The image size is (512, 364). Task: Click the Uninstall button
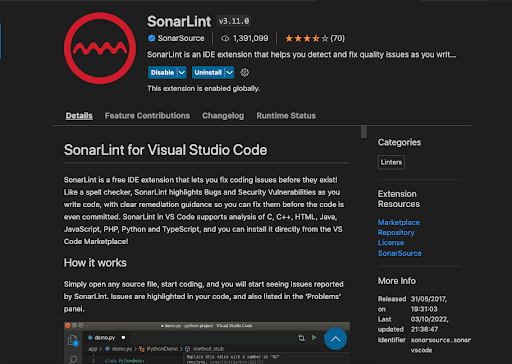(x=208, y=72)
